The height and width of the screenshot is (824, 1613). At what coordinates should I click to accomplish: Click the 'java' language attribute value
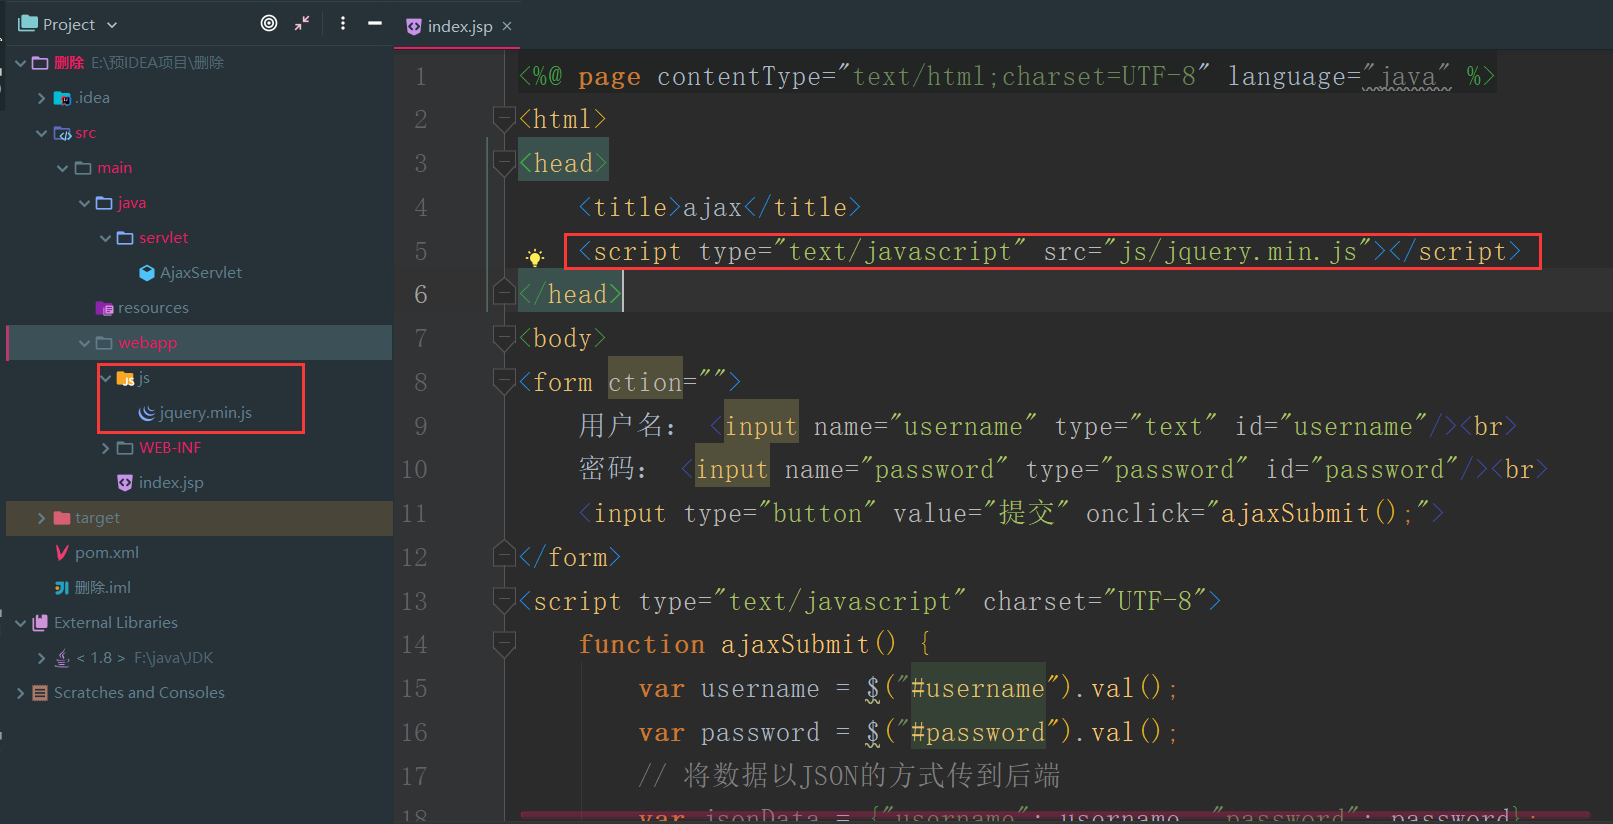1407,76
